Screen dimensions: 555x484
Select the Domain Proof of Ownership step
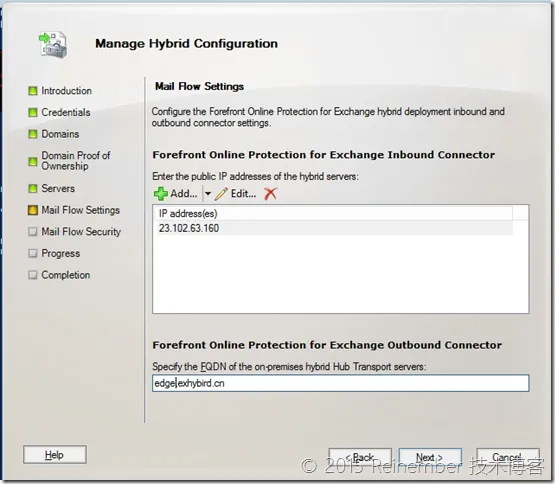(x=76, y=161)
